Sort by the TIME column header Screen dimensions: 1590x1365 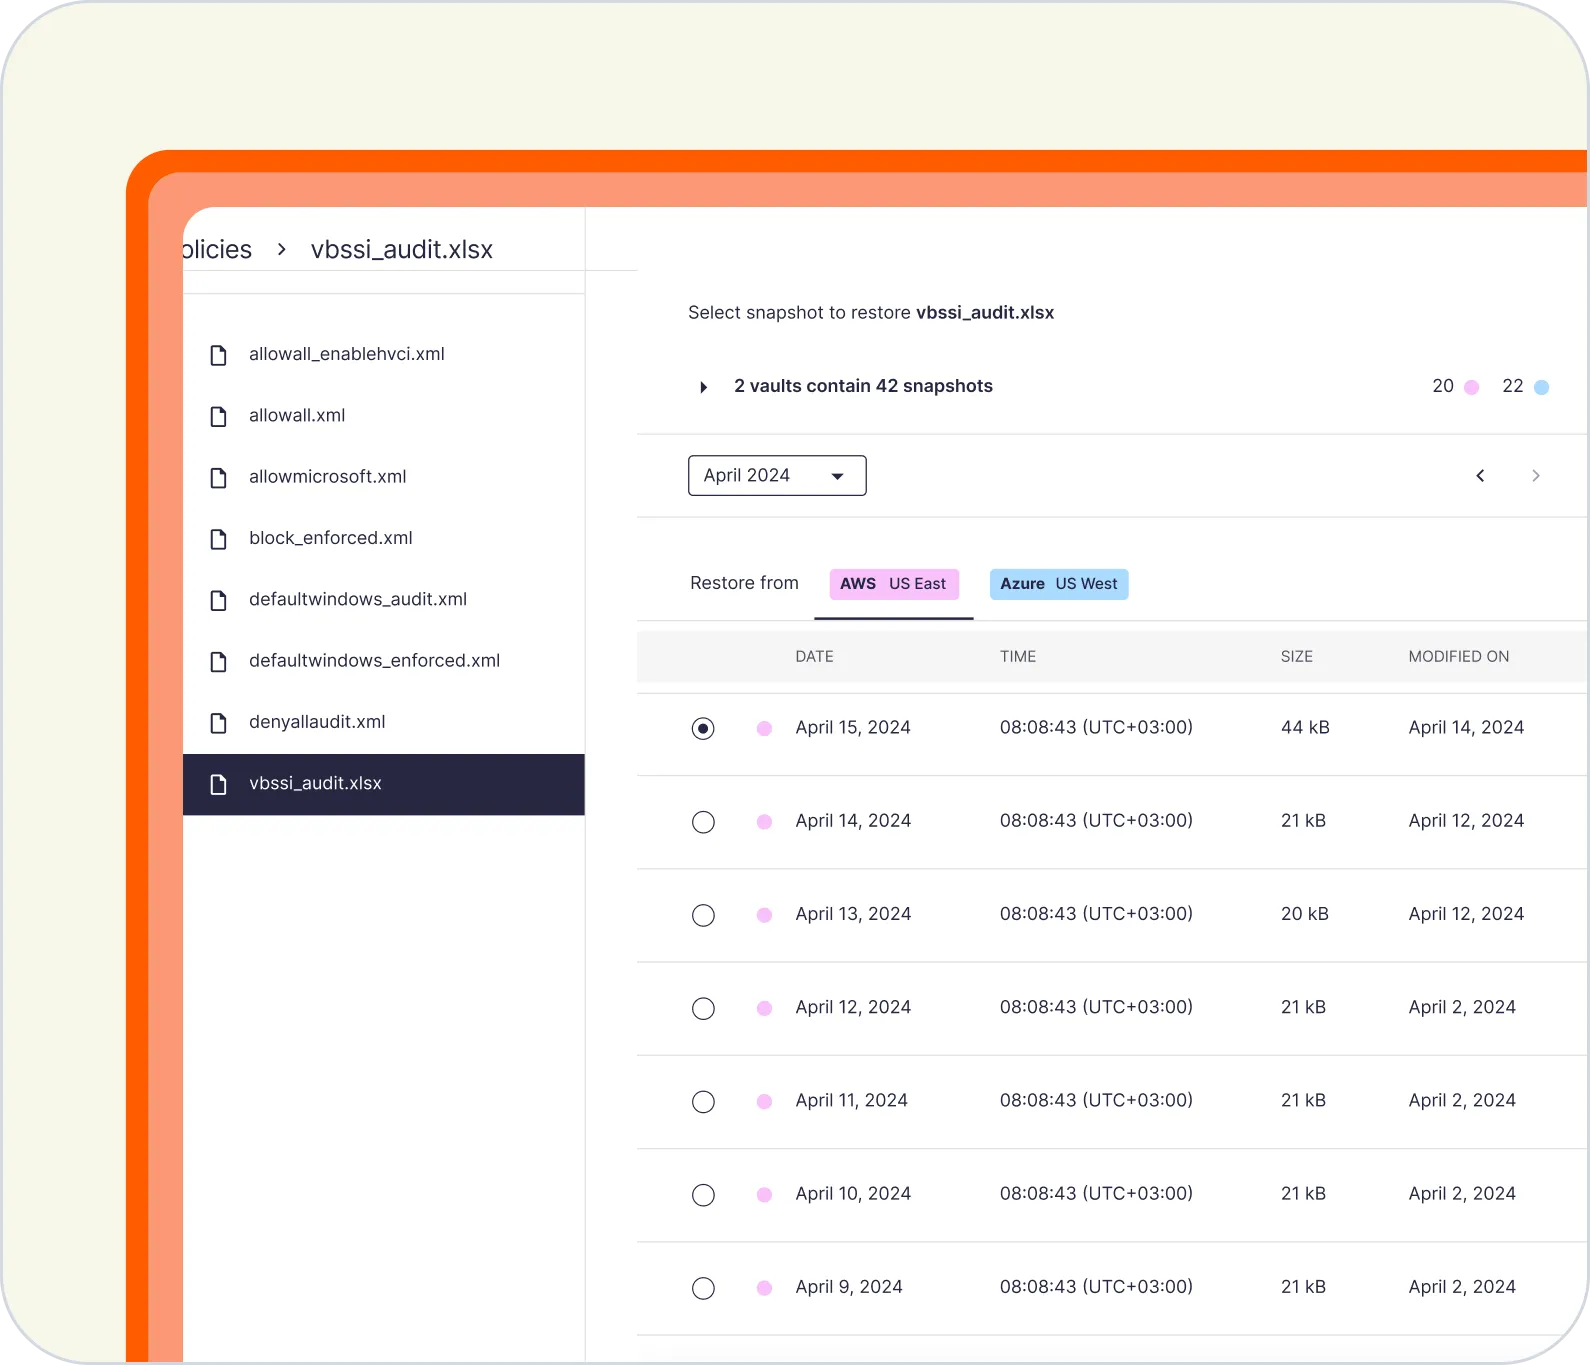(1018, 657)
